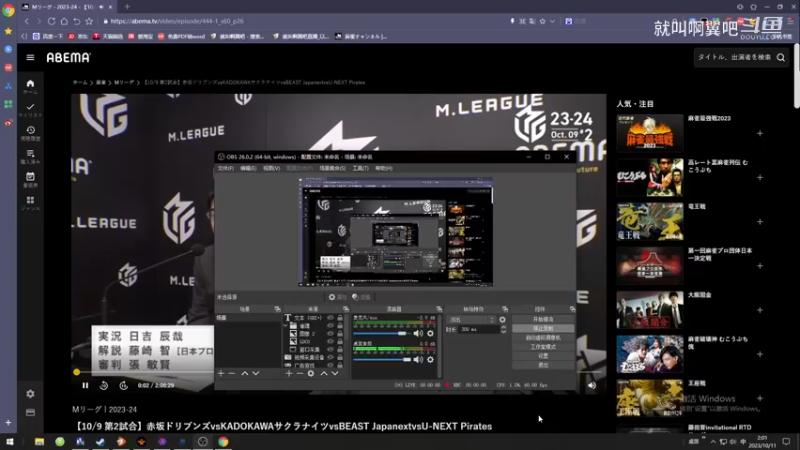Viewport: 800px width, 450px height.
Task: Toggle visibility of 视频采集设备 source
Action: (331, 358)
